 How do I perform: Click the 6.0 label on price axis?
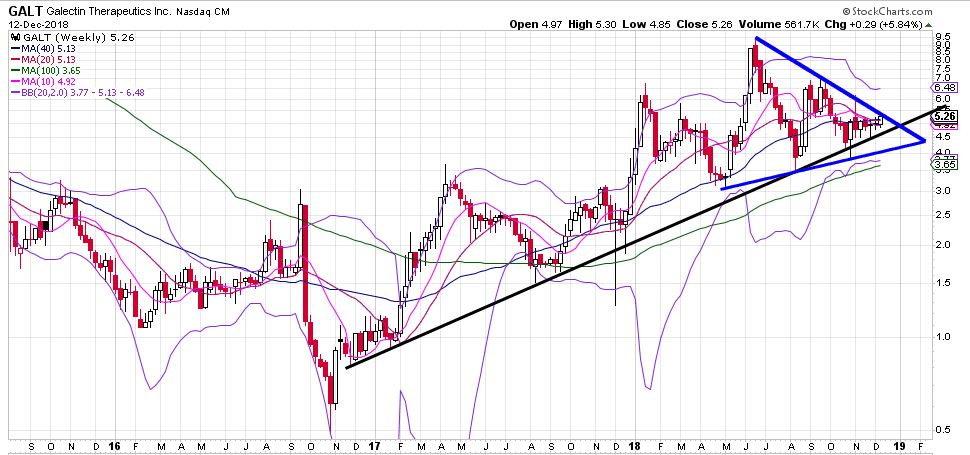(x=943, y=99)
